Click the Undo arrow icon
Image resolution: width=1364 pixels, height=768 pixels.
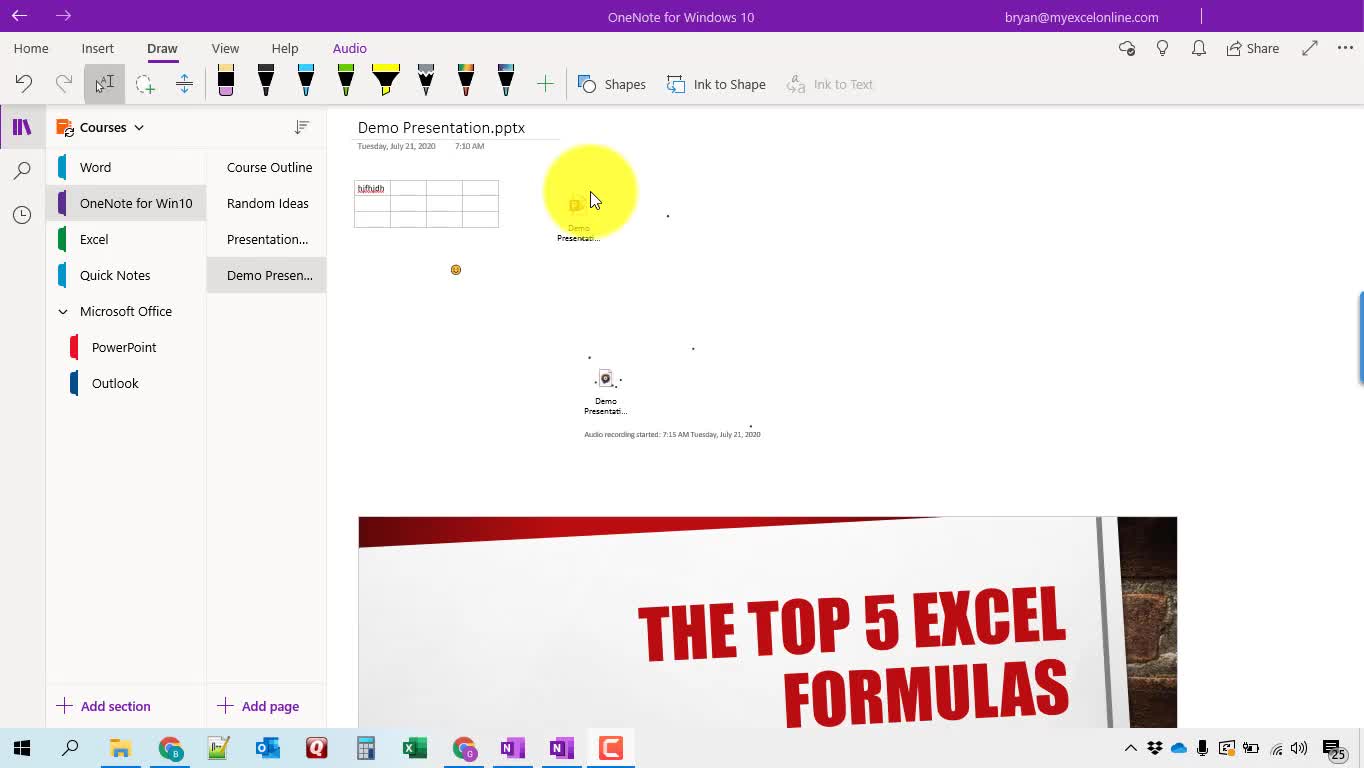24,84
